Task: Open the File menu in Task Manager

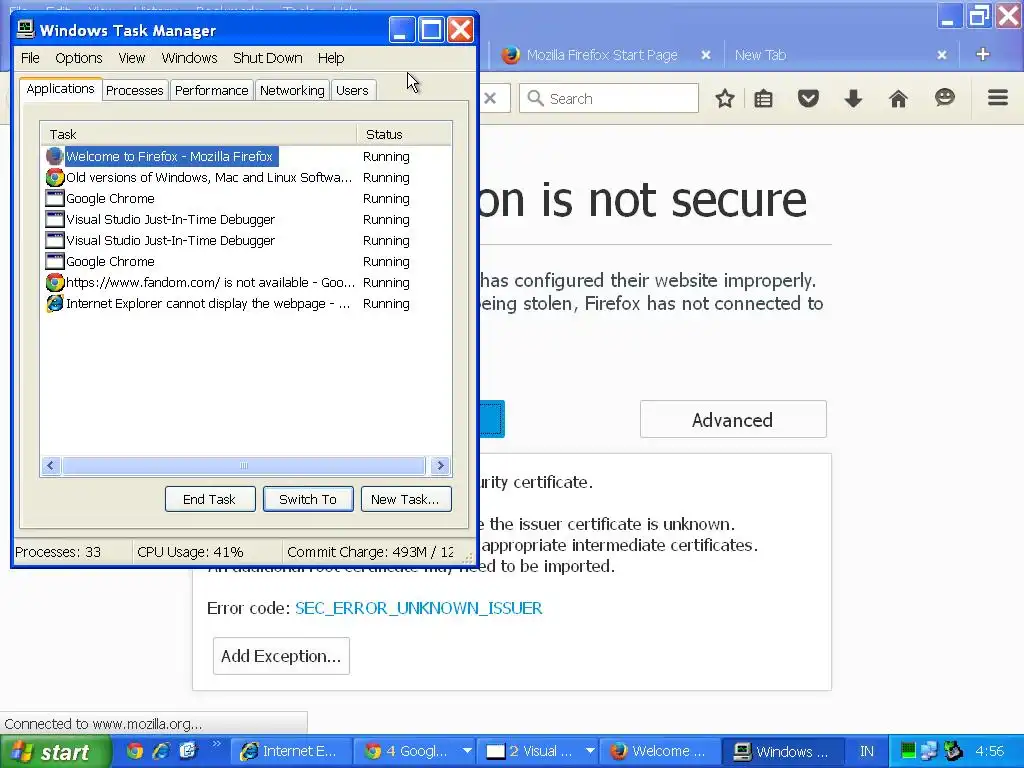Action: [x=30, y=58]
